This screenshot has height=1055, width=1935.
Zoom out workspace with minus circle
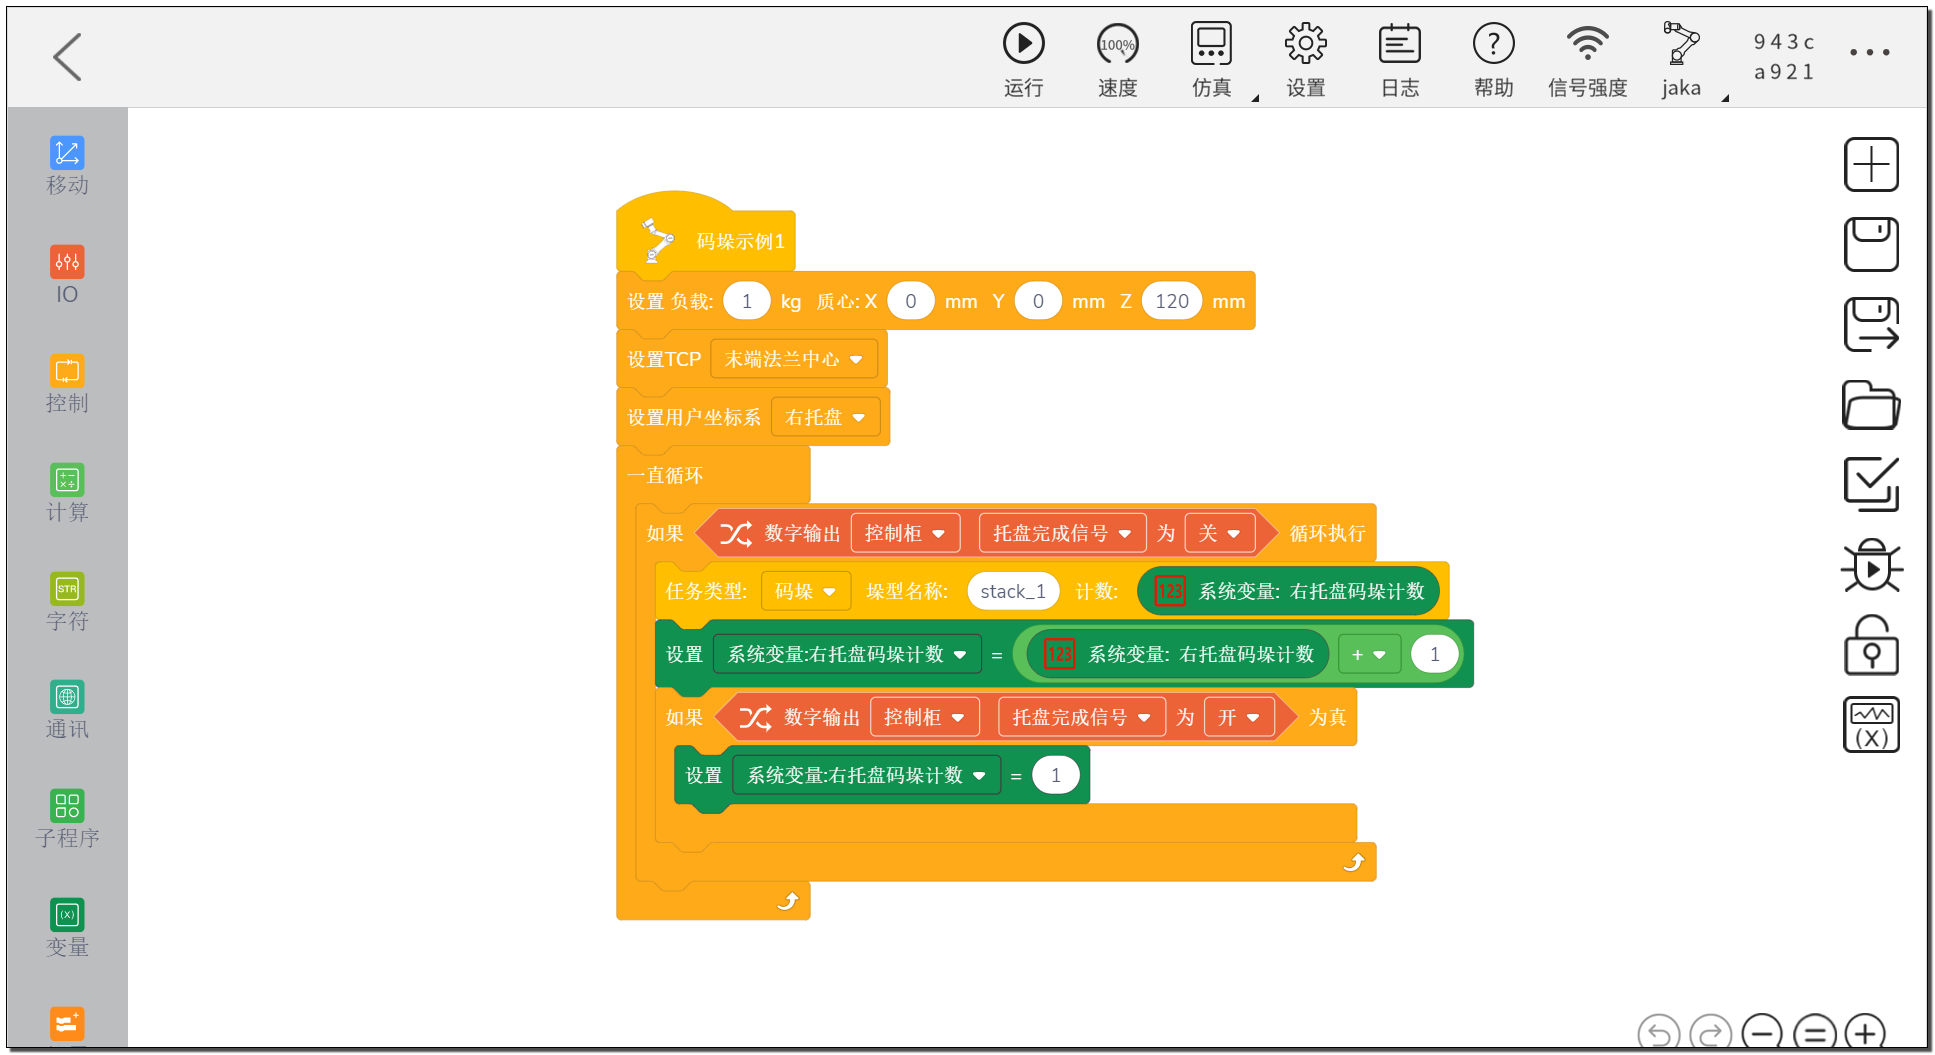(x=1762, y=1032)
